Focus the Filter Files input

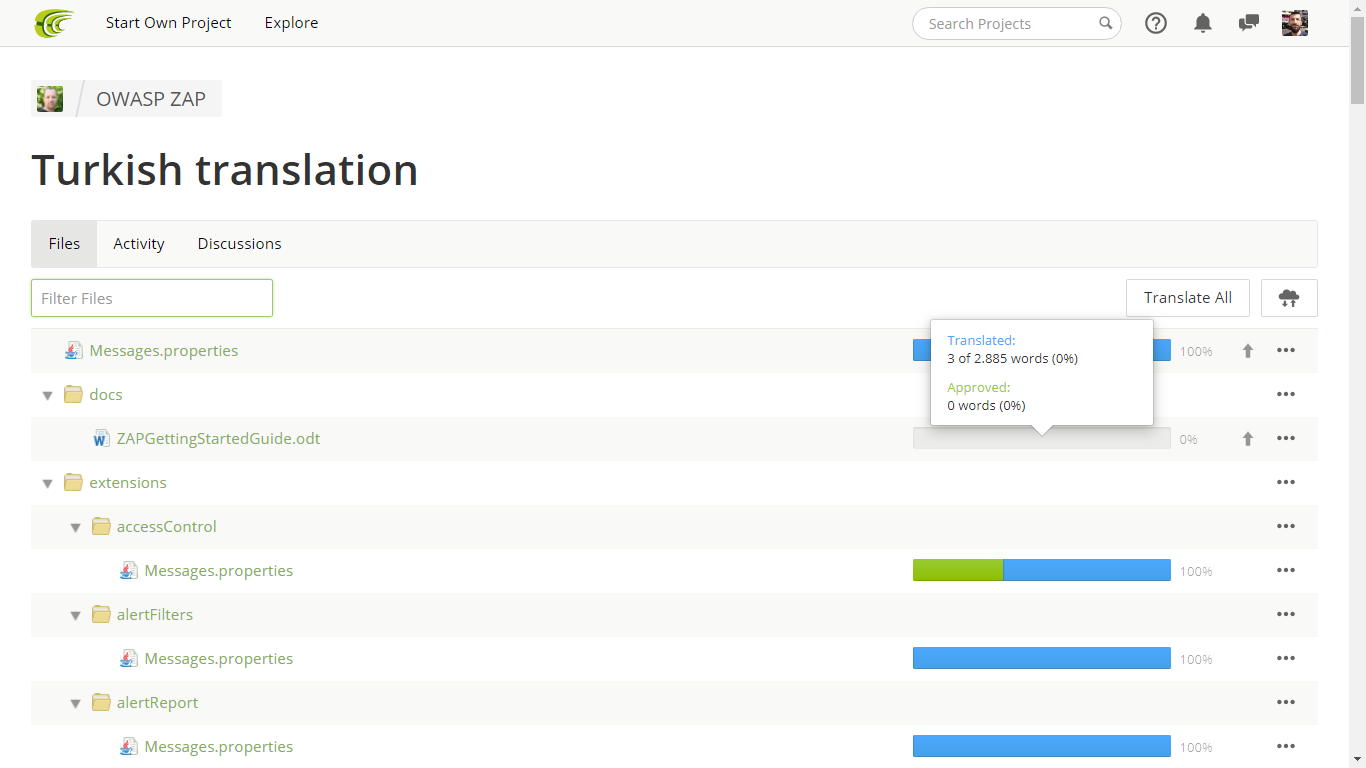[152, 298]
